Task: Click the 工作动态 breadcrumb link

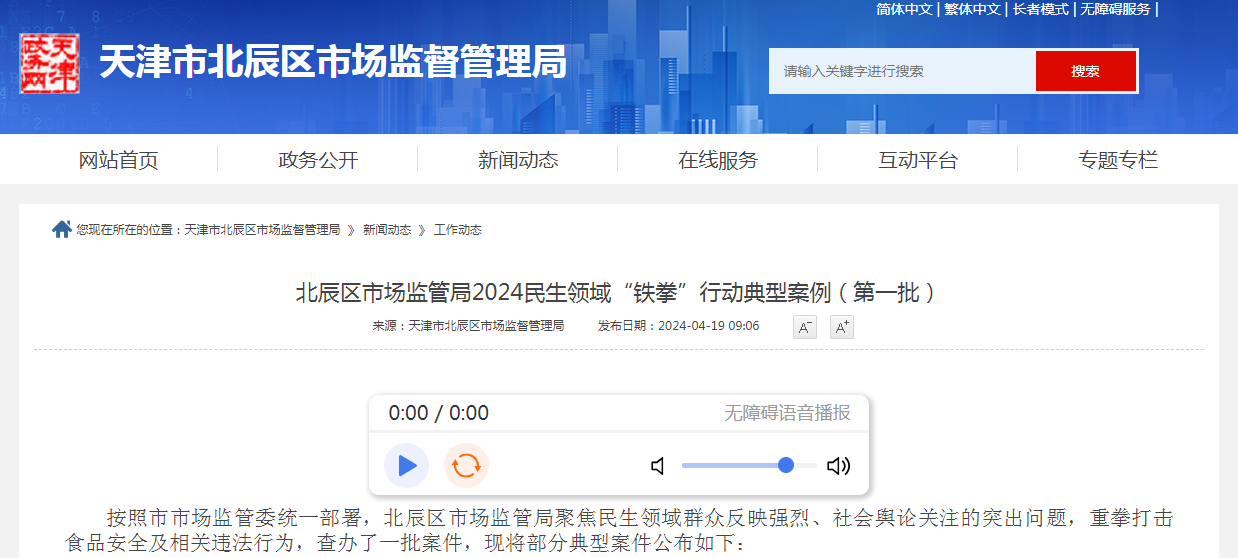Action: pos(458,230)
